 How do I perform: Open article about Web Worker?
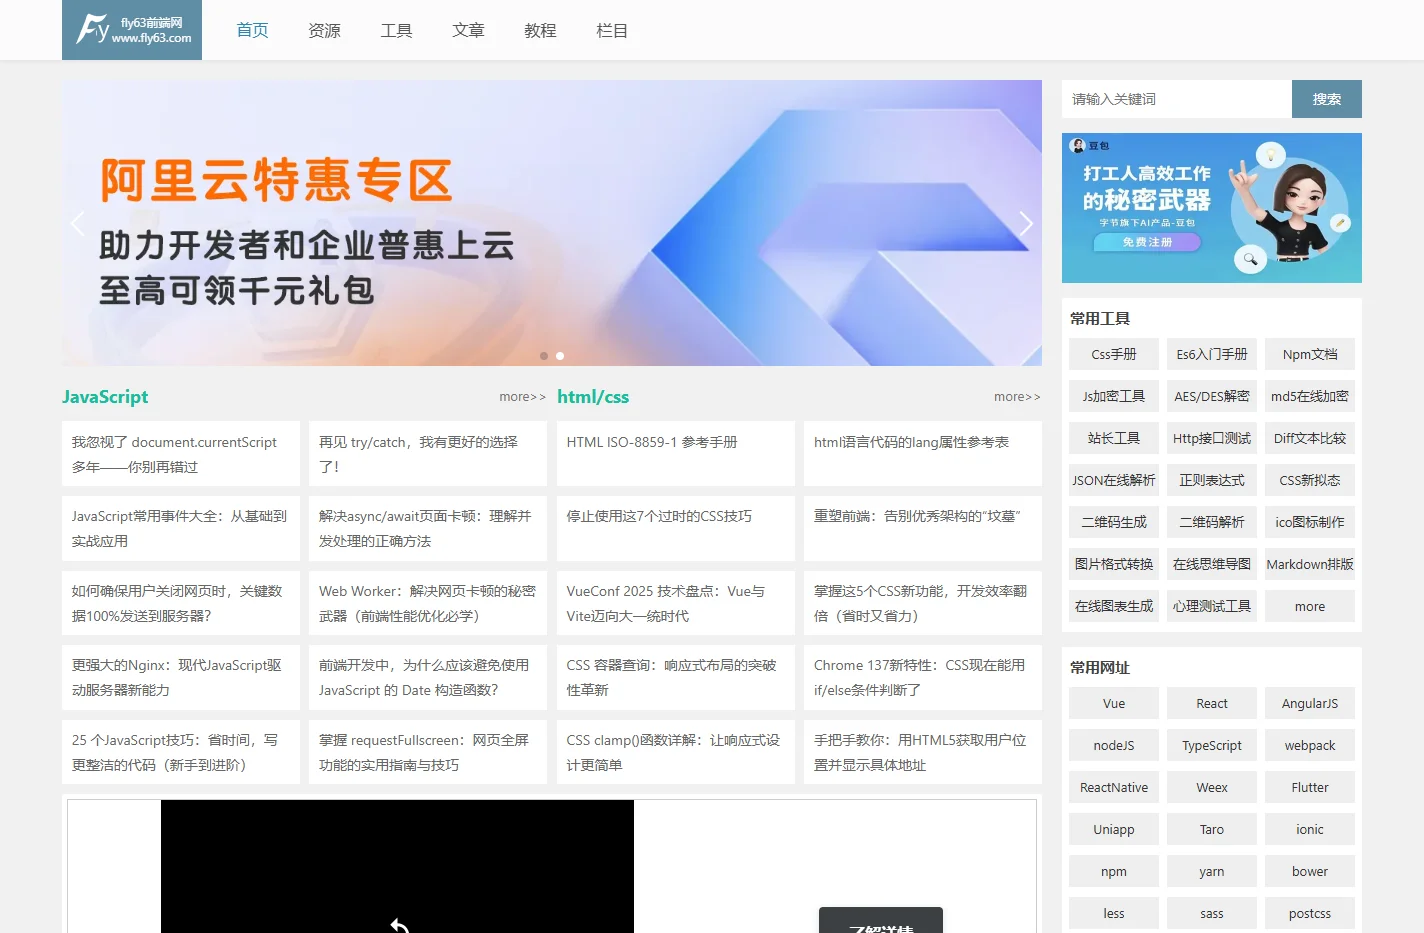click(x=428, y=603)
